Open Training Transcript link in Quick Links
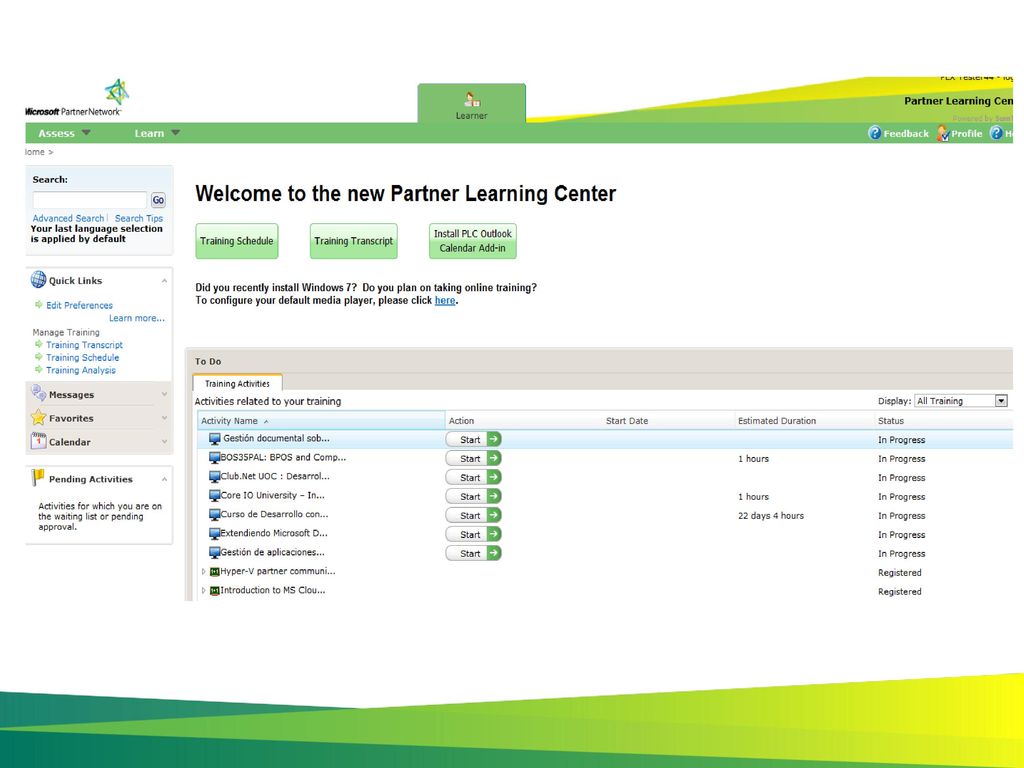Image resolution: width=1024 pixels, height=768 pixels. pyautogui.click(x=84, y=345)
